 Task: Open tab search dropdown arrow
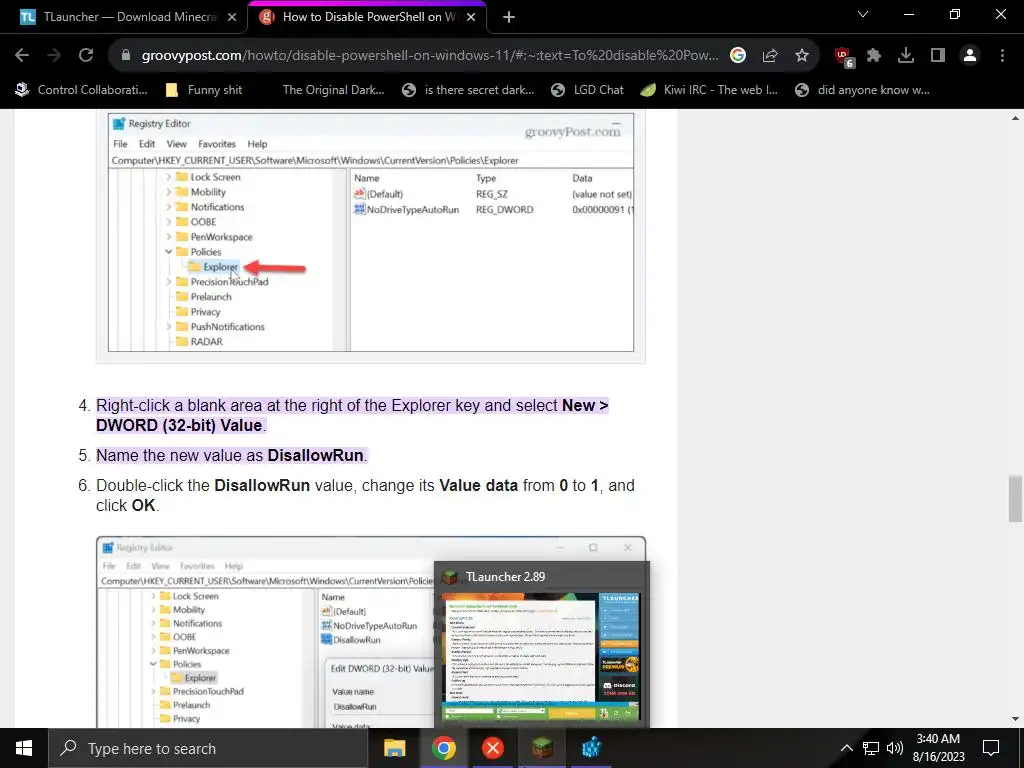[863, 14]
